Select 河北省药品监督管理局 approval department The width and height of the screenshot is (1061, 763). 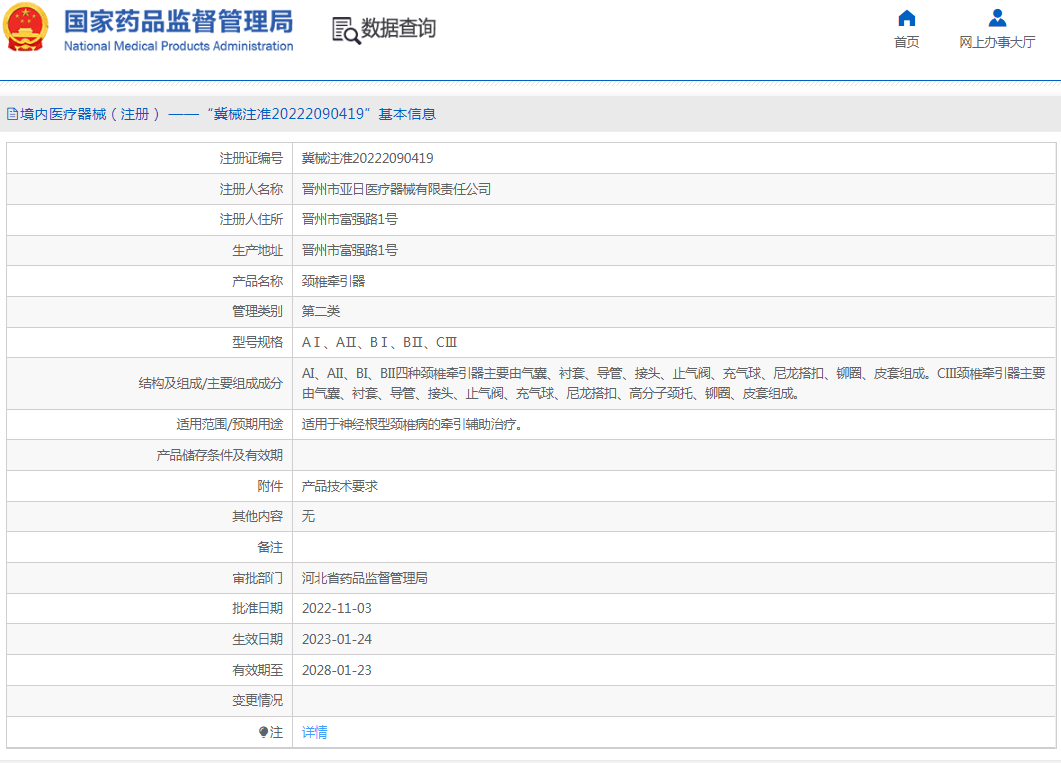365,578
